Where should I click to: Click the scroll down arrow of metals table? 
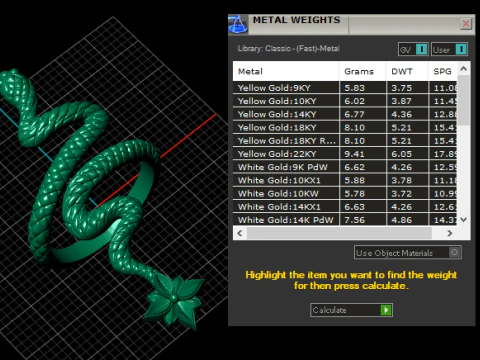[463, 219]
